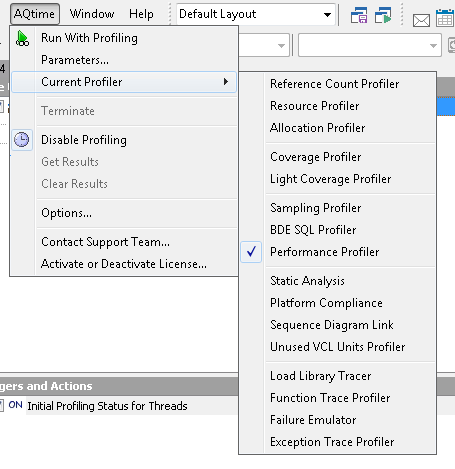
Task: Click the save layout toolbar icon
Action: coord(359,15)
